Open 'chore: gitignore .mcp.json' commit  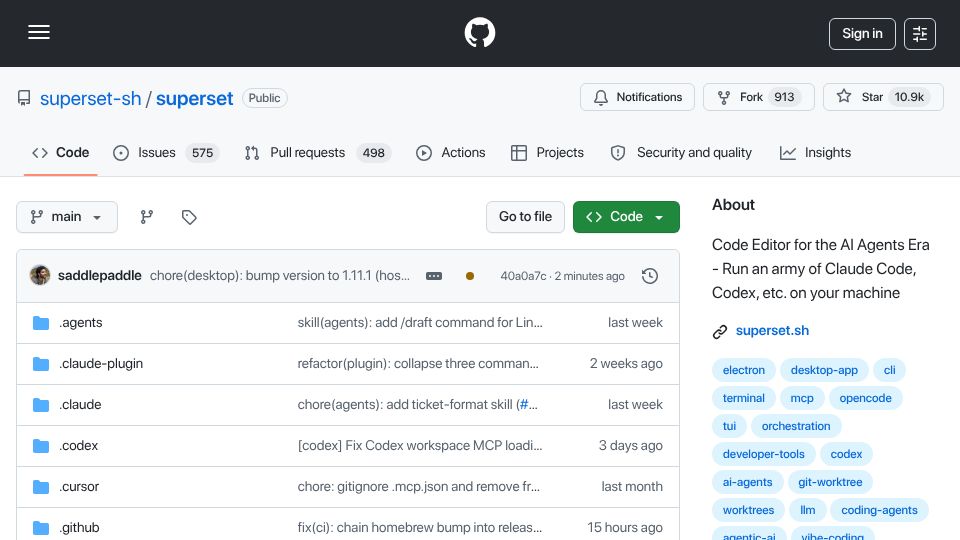[419, 487]
